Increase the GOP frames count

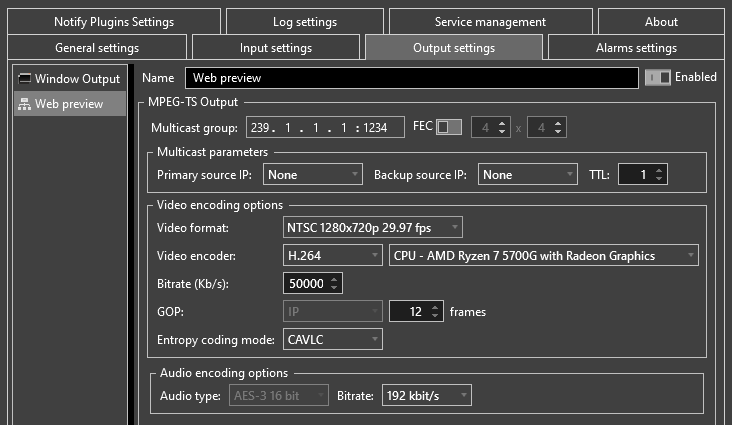click(435, 307)
